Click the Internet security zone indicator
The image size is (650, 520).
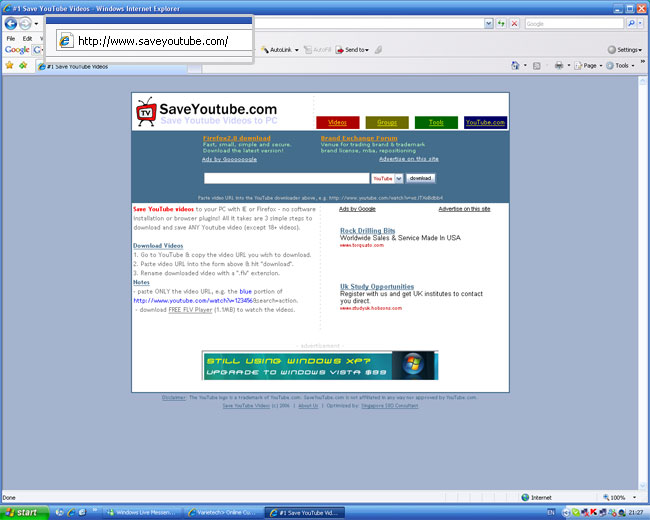pos(536,498)
